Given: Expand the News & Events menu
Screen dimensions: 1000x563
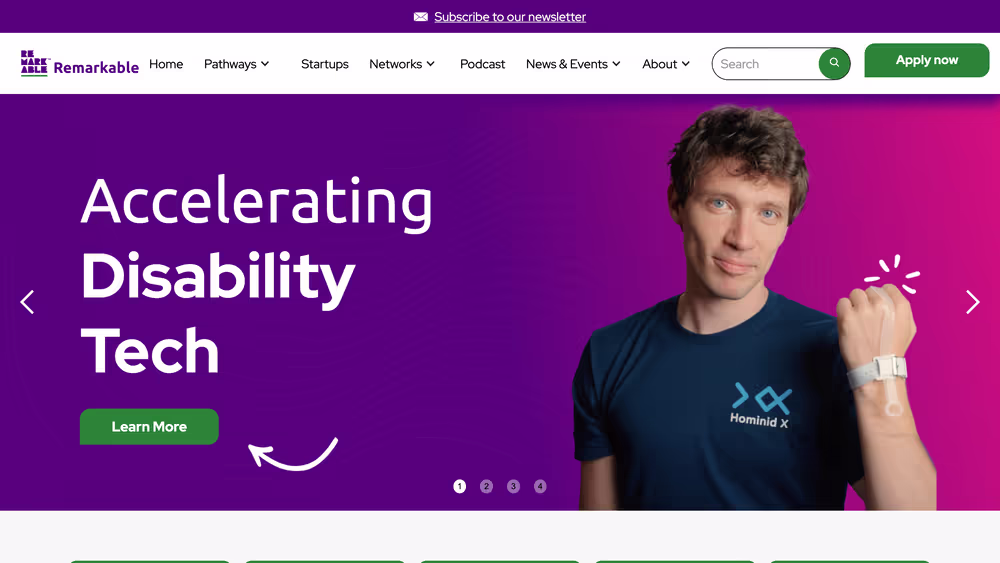Looking at the screenshot, I should [x=573, y=64].
